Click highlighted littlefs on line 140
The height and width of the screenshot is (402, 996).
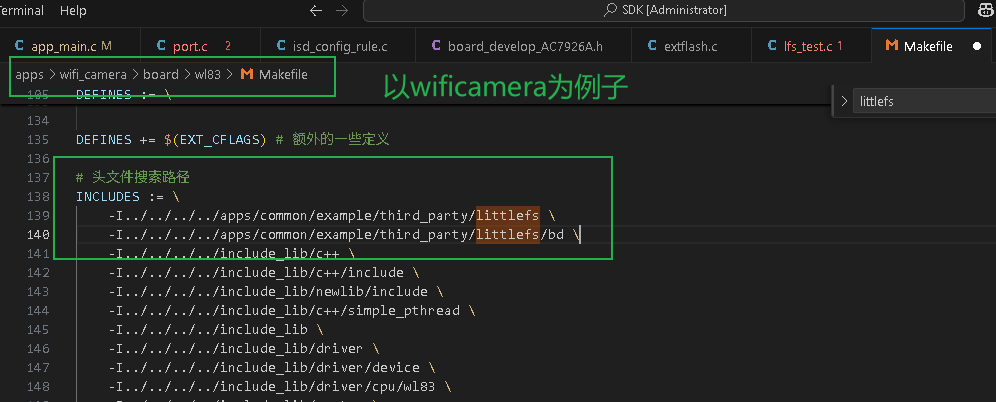pyautogui.click(x=508, y=234)
